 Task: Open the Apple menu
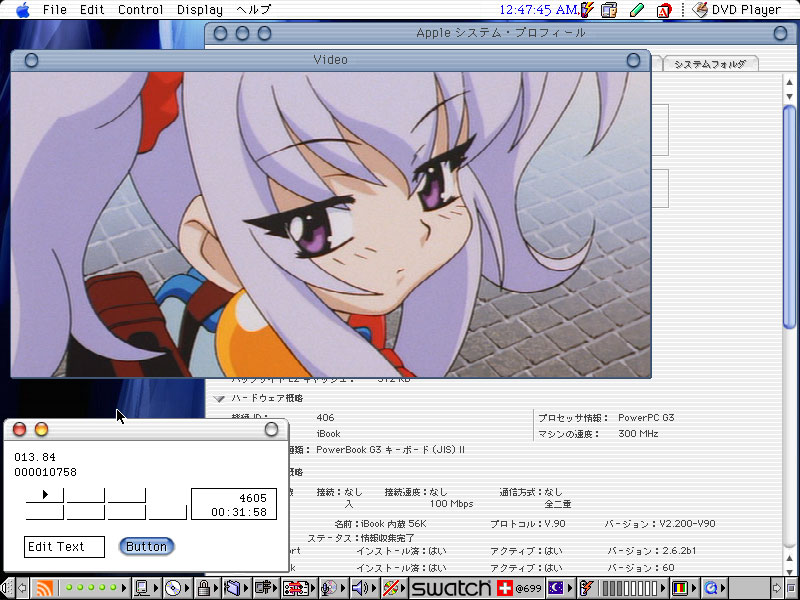pos(23,9)
